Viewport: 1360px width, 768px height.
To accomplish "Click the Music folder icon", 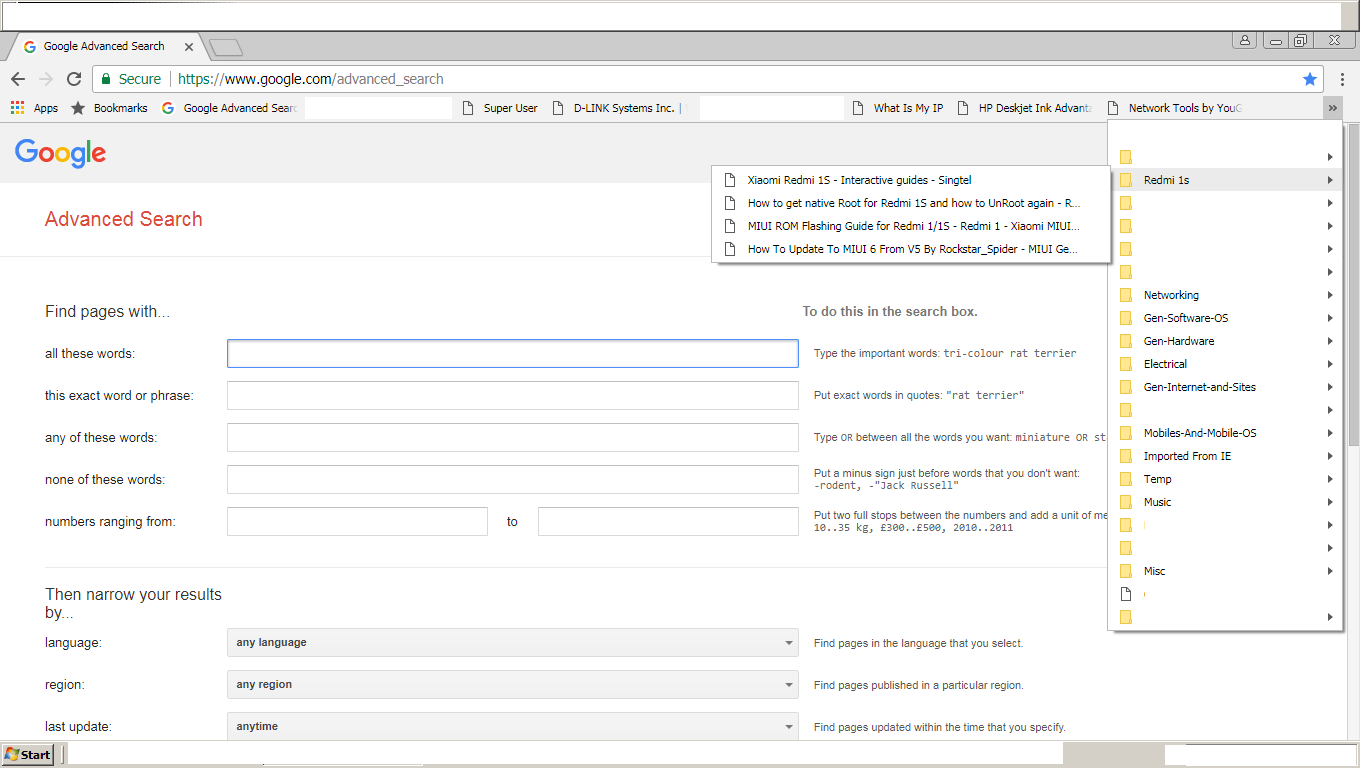I will 1125,502.
